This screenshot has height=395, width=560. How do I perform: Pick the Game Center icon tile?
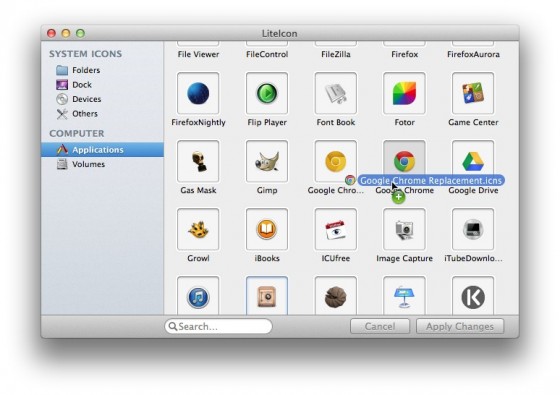pyautogui.click(x=473, y=93)
